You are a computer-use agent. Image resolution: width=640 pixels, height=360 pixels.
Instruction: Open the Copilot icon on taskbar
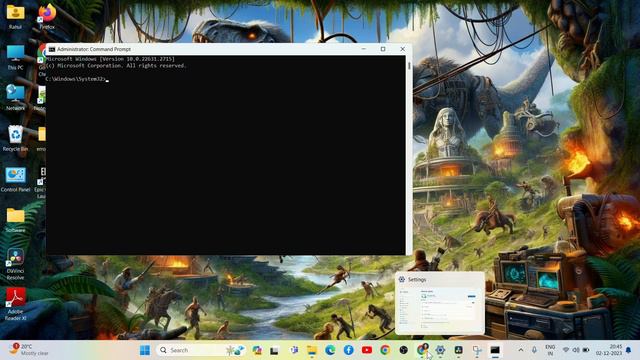[257, 350]
